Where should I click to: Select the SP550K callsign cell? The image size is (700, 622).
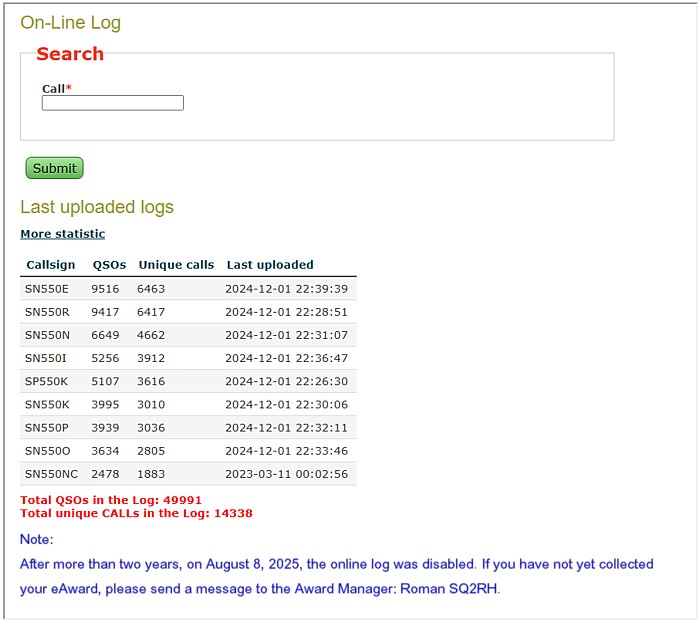tap(46, 381)
